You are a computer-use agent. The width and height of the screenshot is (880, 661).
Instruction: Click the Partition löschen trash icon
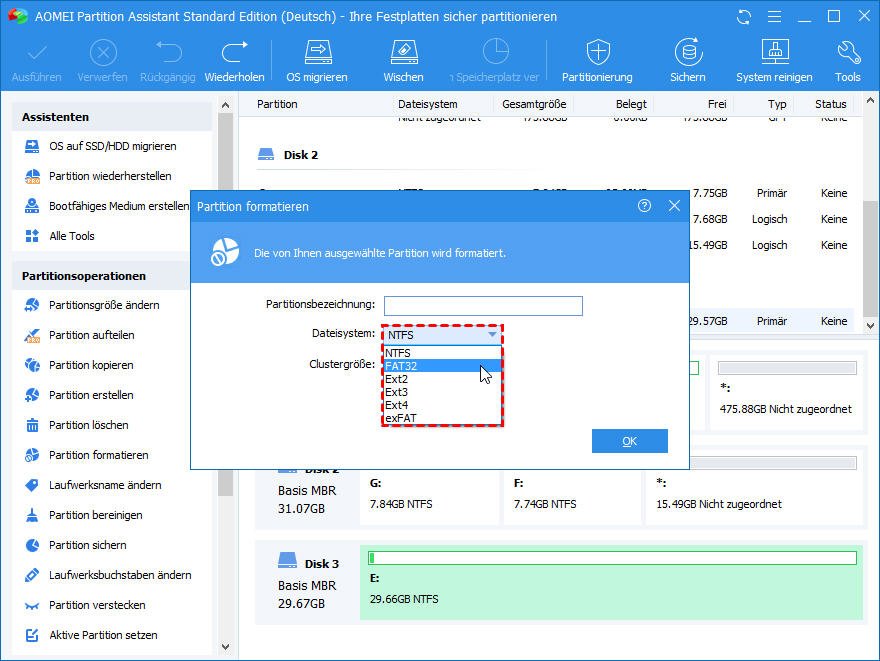tap(32, 425)
